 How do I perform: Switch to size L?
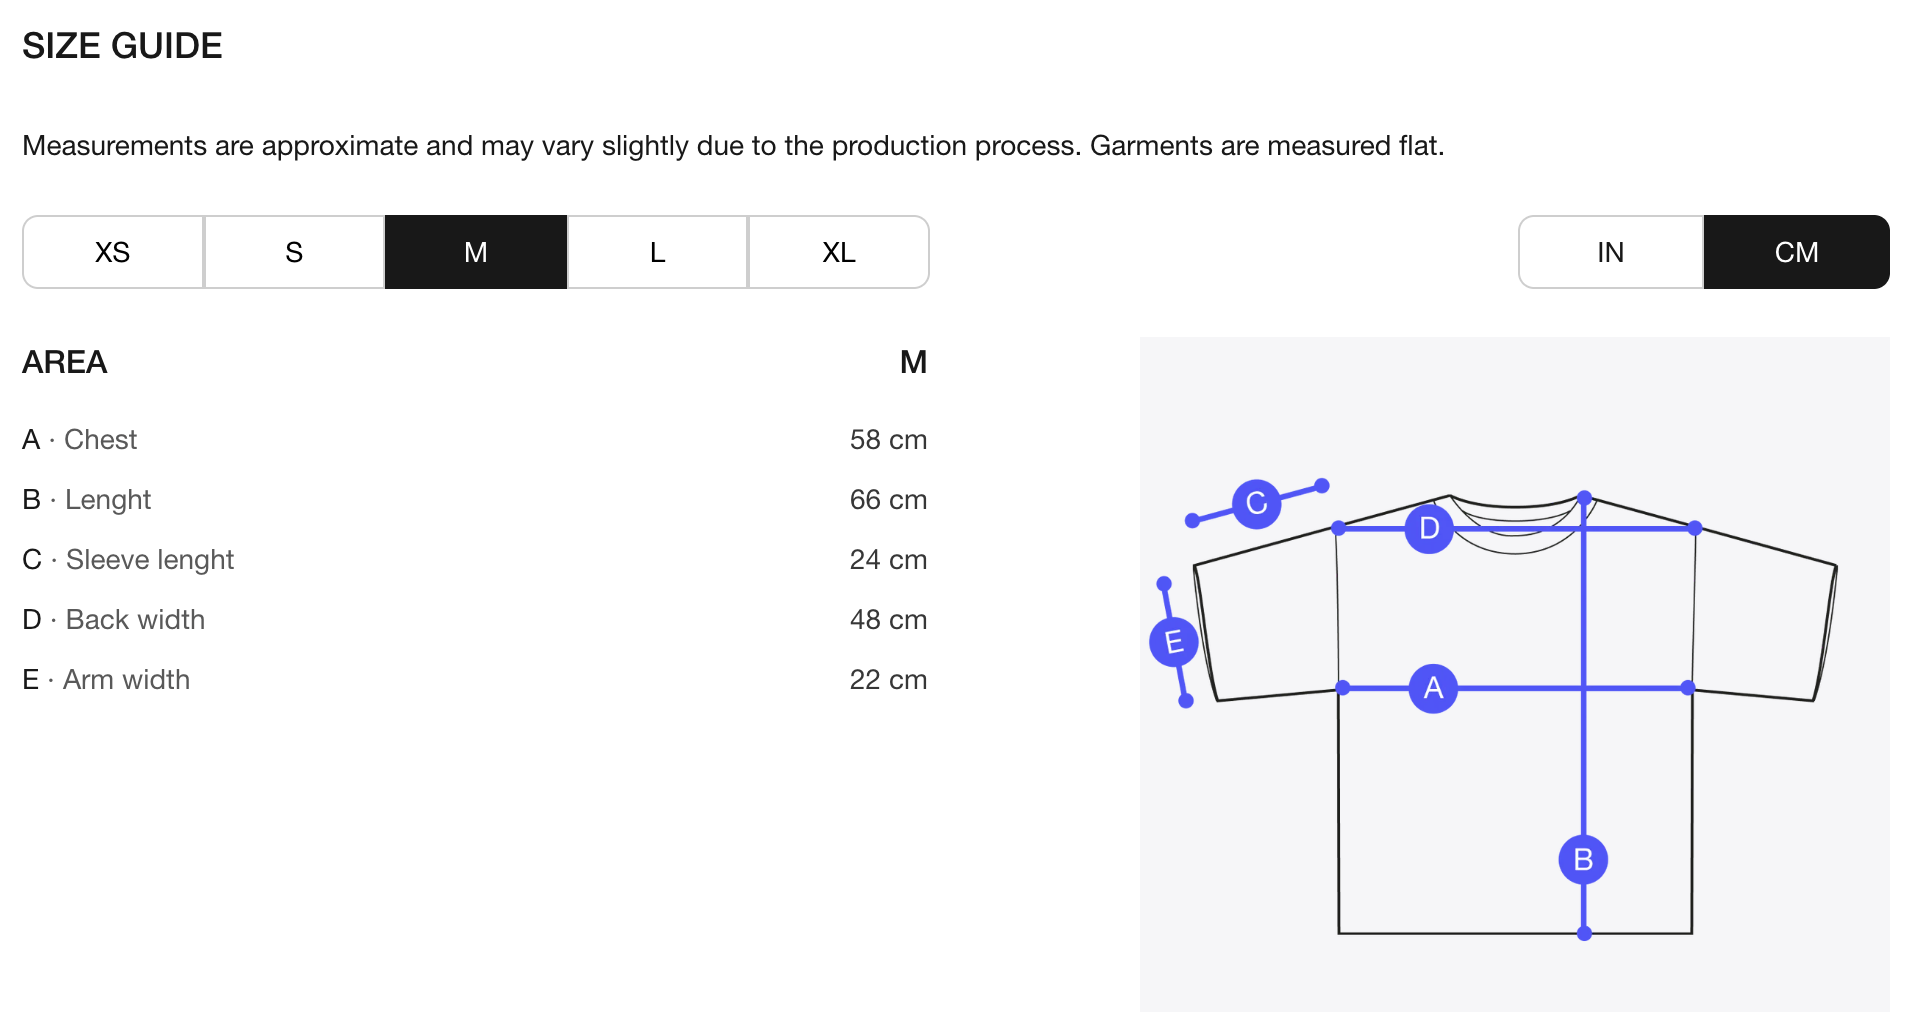pyautogui.click(x=657, y=252)
